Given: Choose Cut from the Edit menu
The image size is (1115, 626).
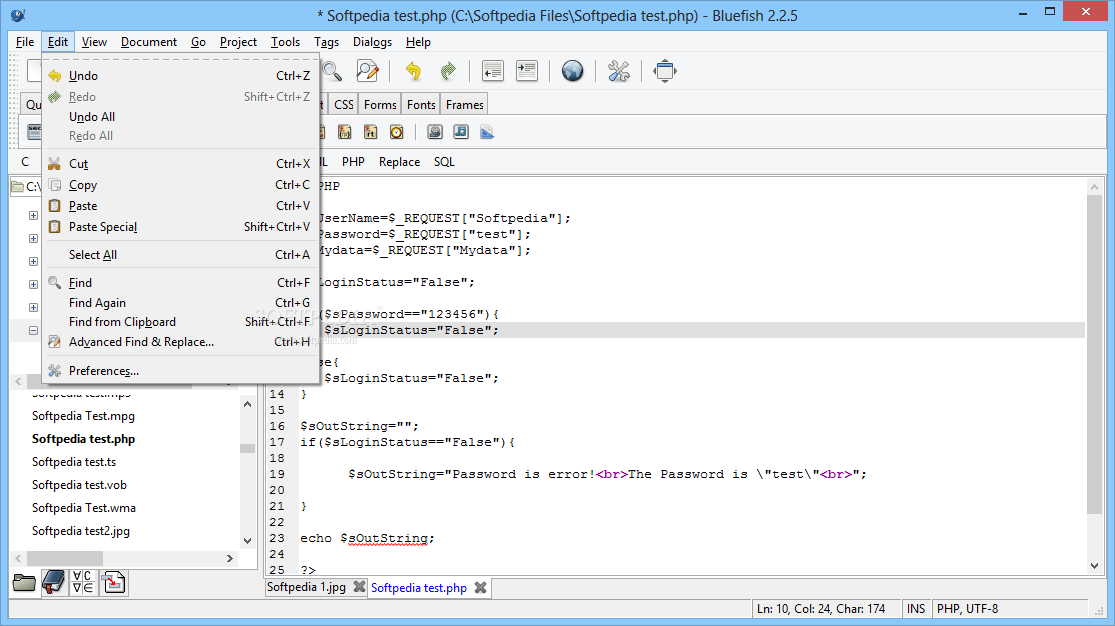Looking at the screenshot, I should (x=180, y=164).
